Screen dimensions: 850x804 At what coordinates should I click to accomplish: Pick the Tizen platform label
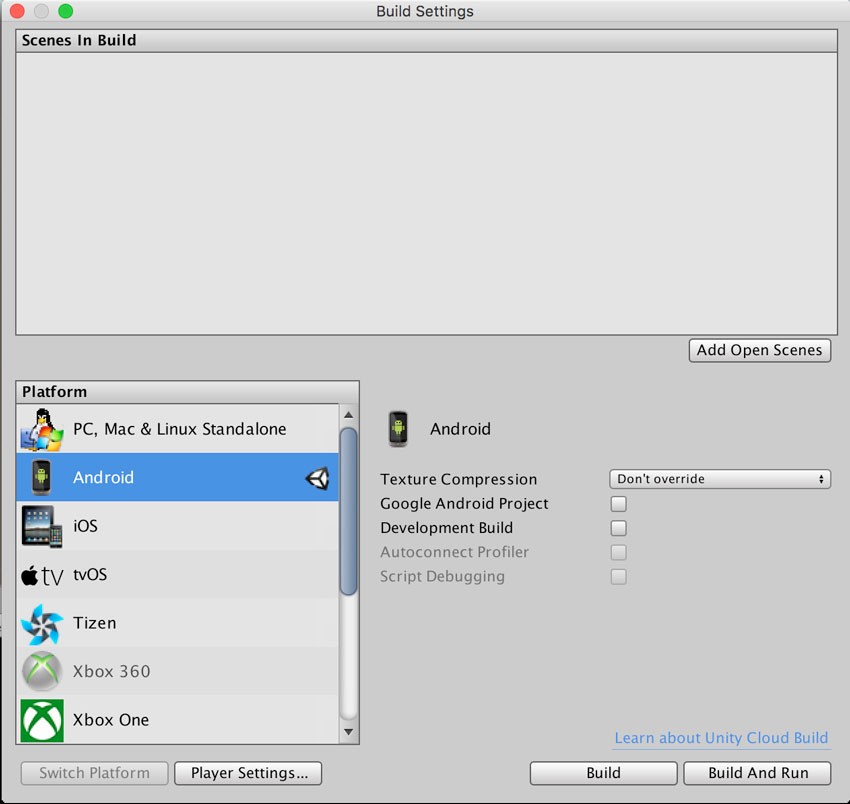(95, 623)
